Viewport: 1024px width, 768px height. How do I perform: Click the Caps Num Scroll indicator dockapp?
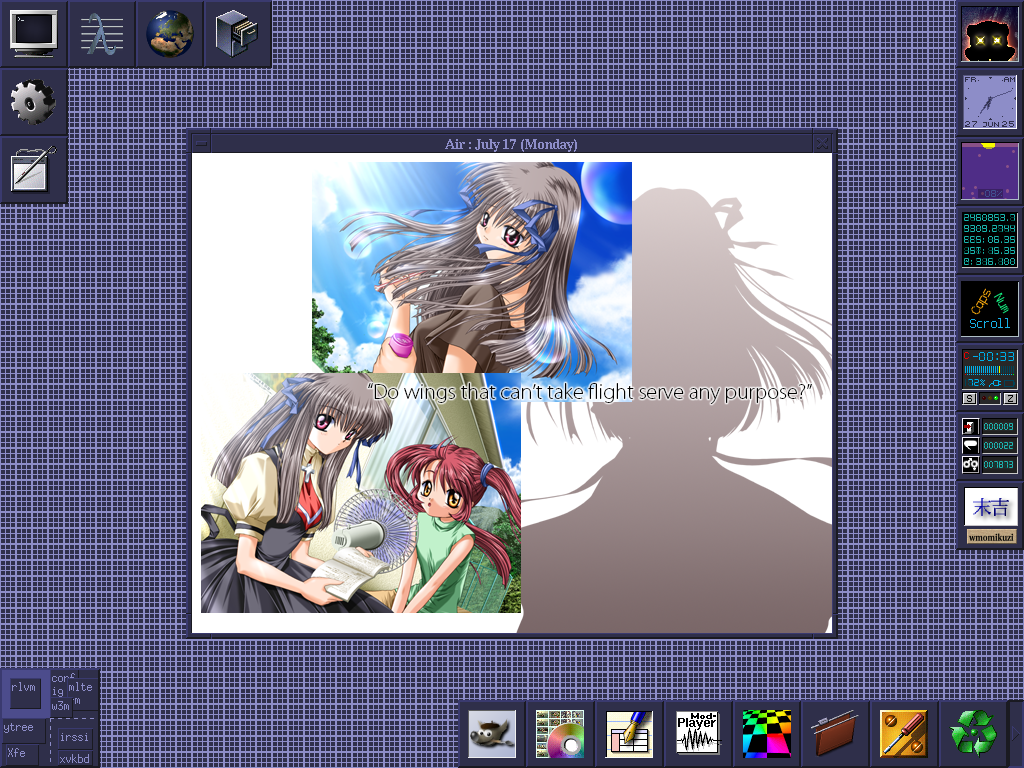tap(989, 308)
